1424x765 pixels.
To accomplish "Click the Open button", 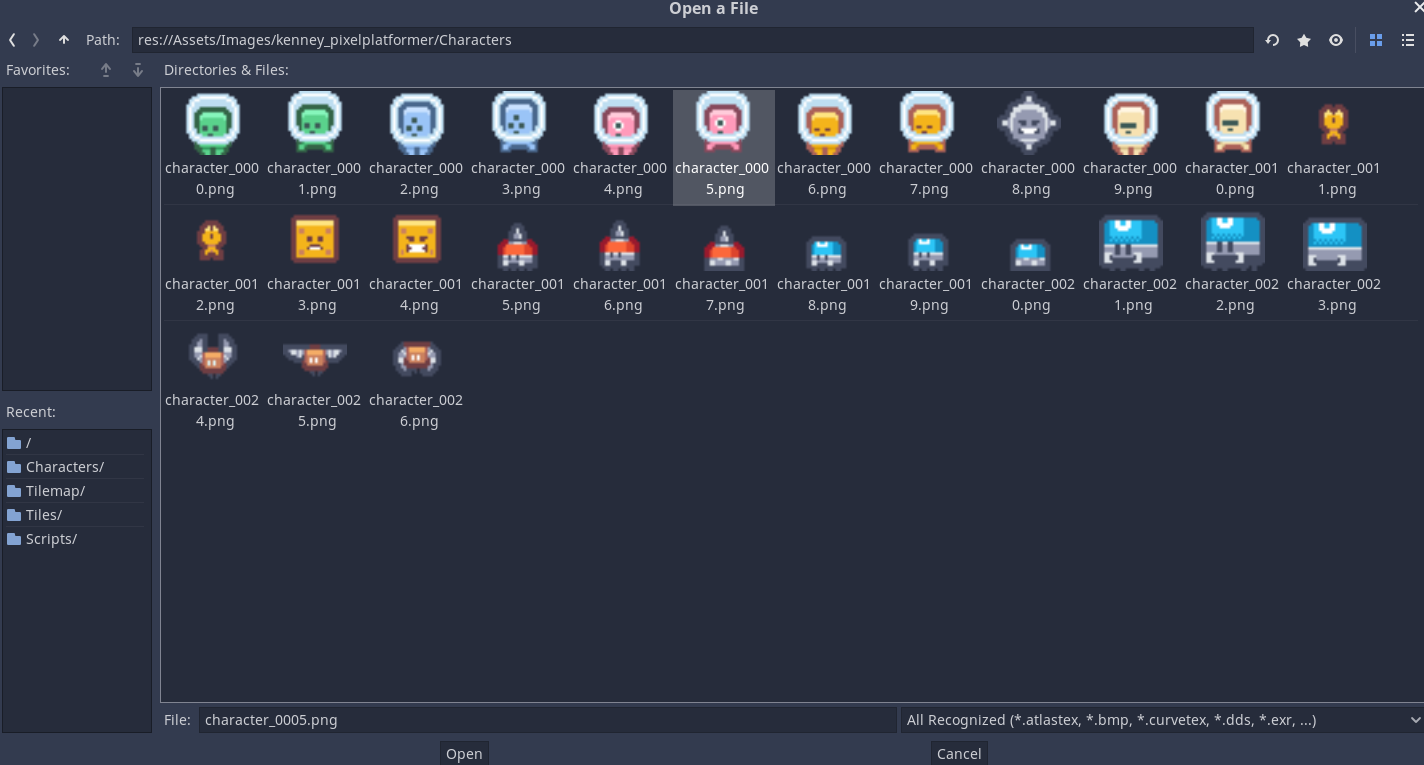I will [464, 753].
